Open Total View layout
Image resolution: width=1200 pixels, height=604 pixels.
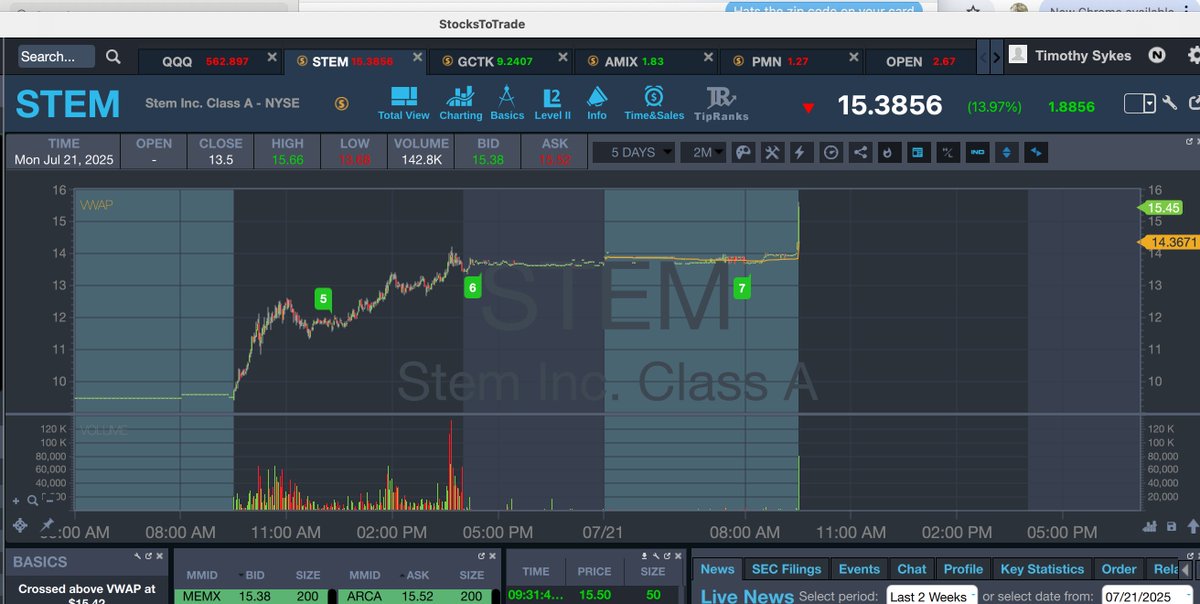coord(404,103)
